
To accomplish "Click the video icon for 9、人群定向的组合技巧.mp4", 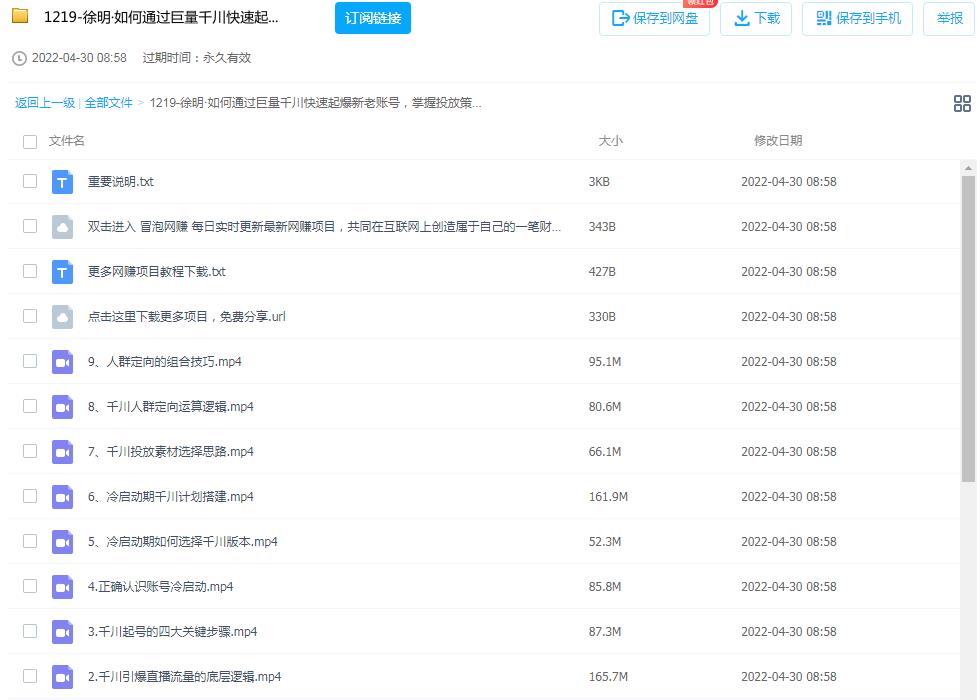I will pyautogui.click(x=62, y=362).
